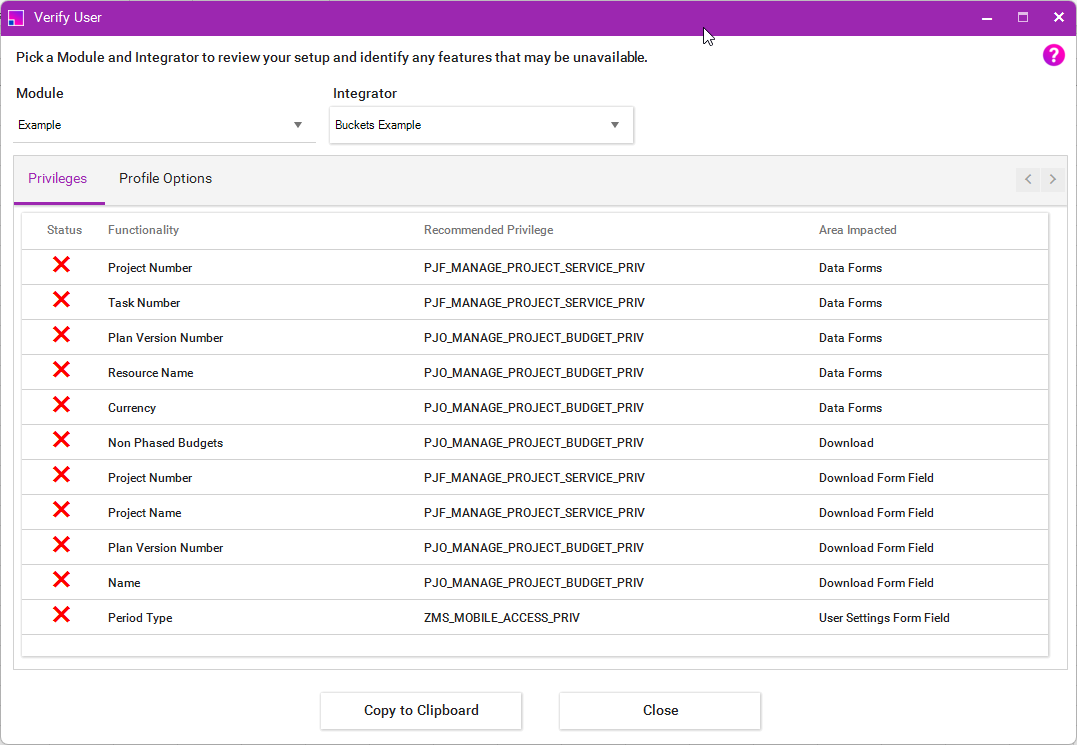Select the Privileges tab

click(x=58, y=179)
